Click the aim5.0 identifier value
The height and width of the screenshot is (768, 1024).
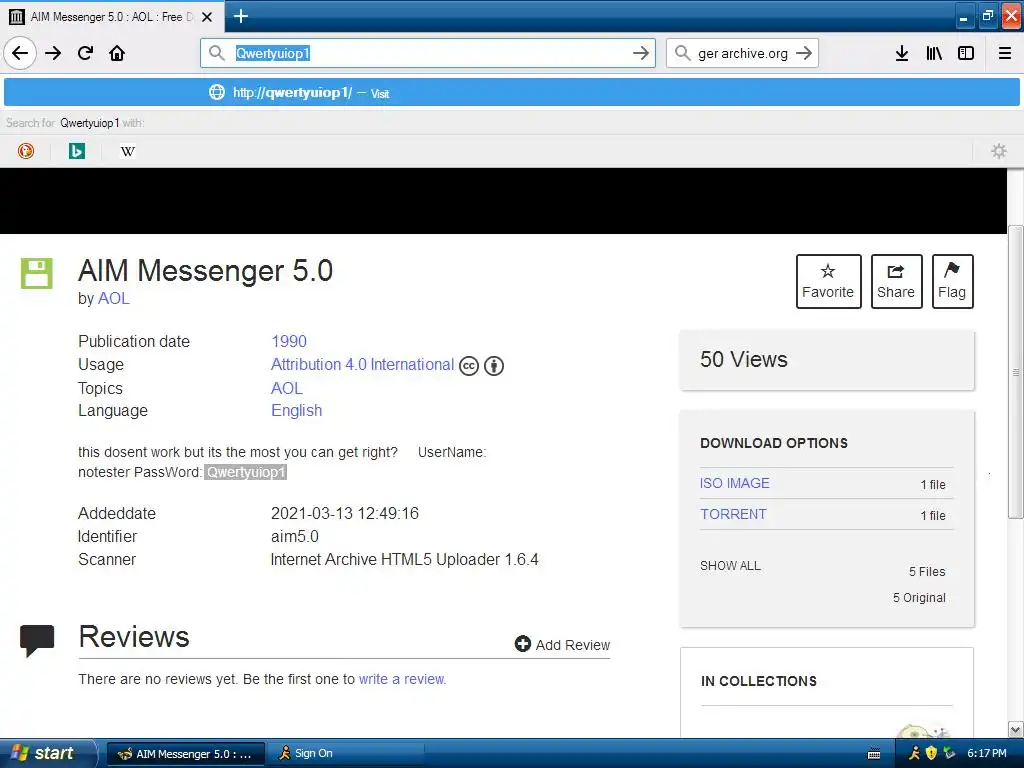coord(295,537)
